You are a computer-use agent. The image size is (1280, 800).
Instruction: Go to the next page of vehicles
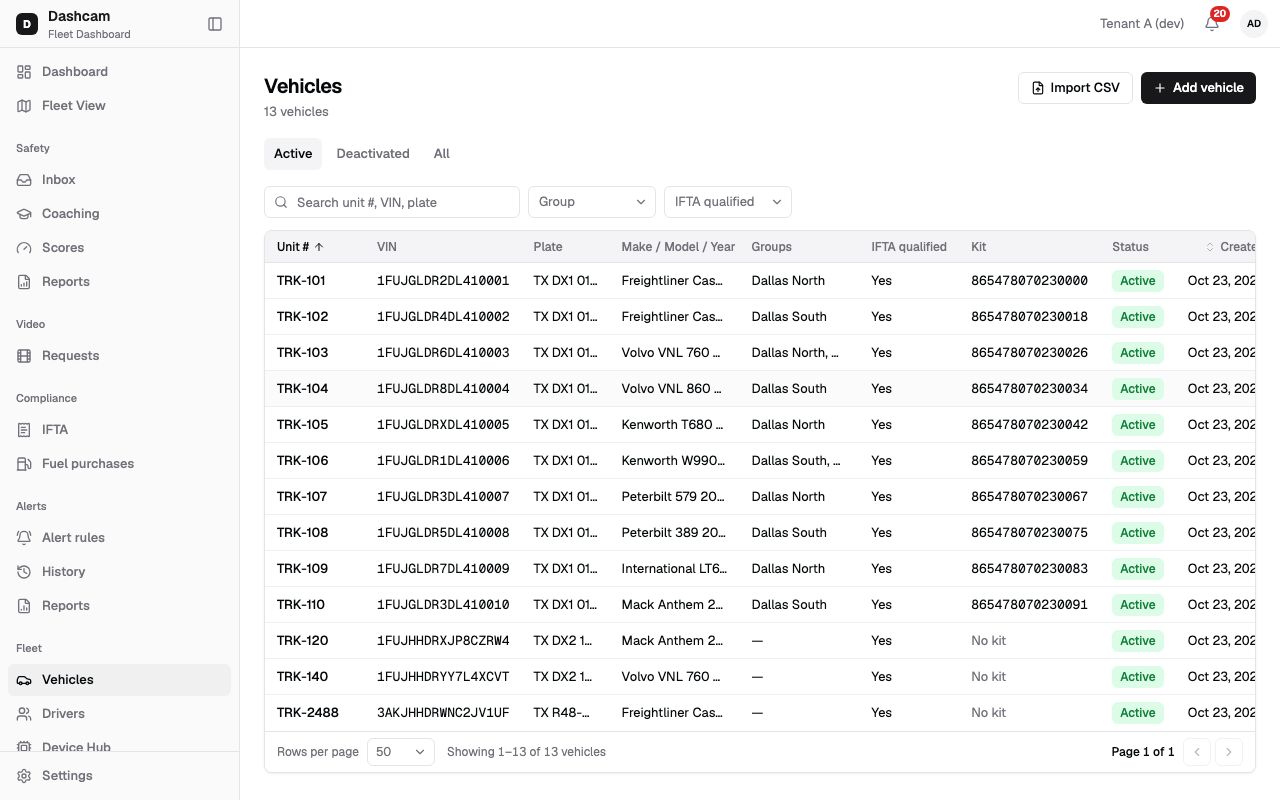point(1229,752)
